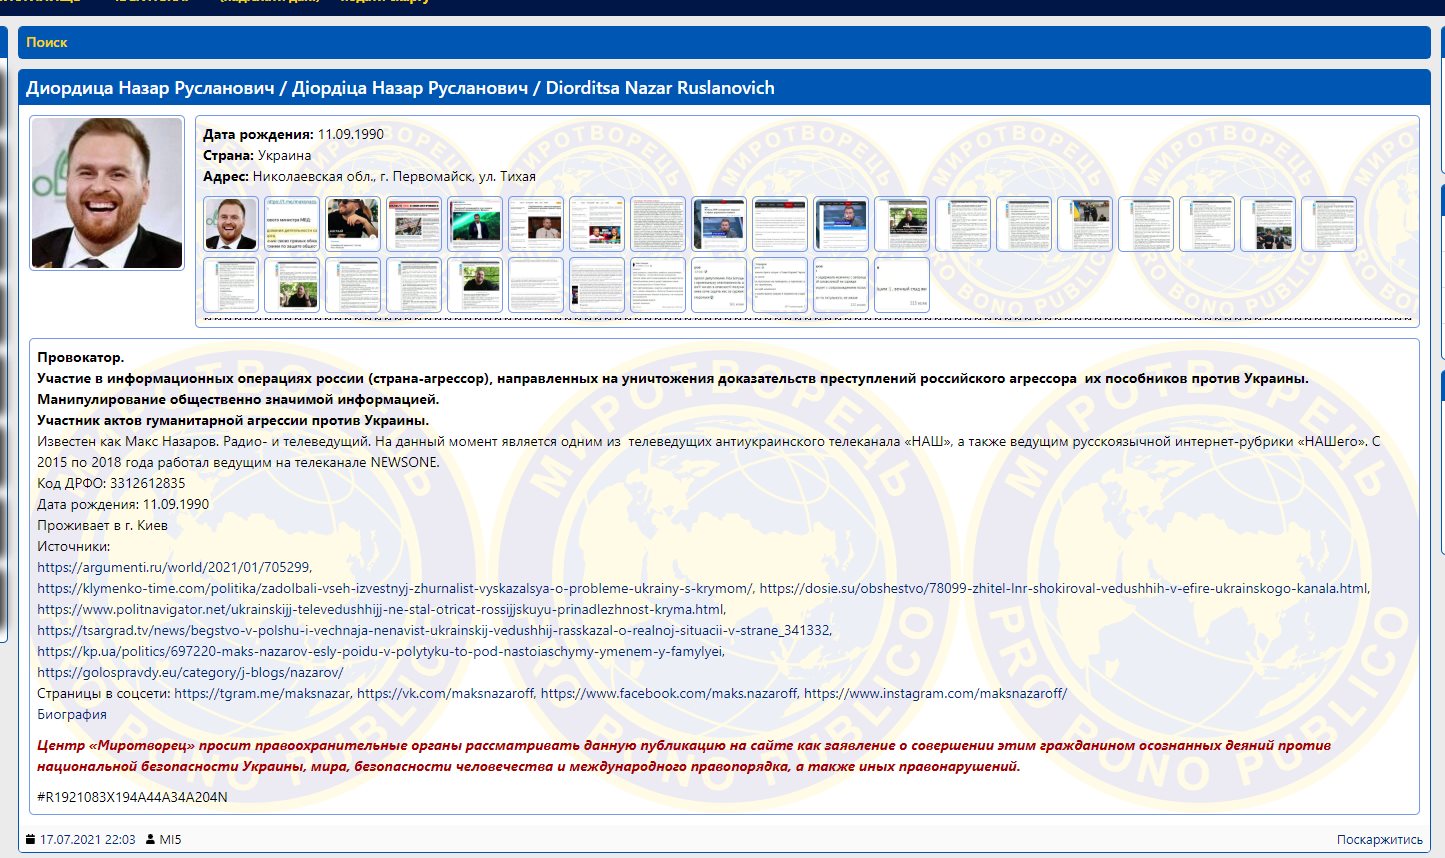The height and width of the screenshot is (858, 1445).
Task: Click the 17.07.2021 22:03 timestamp link
Action: pyautogui.click(x=87, y=839)
